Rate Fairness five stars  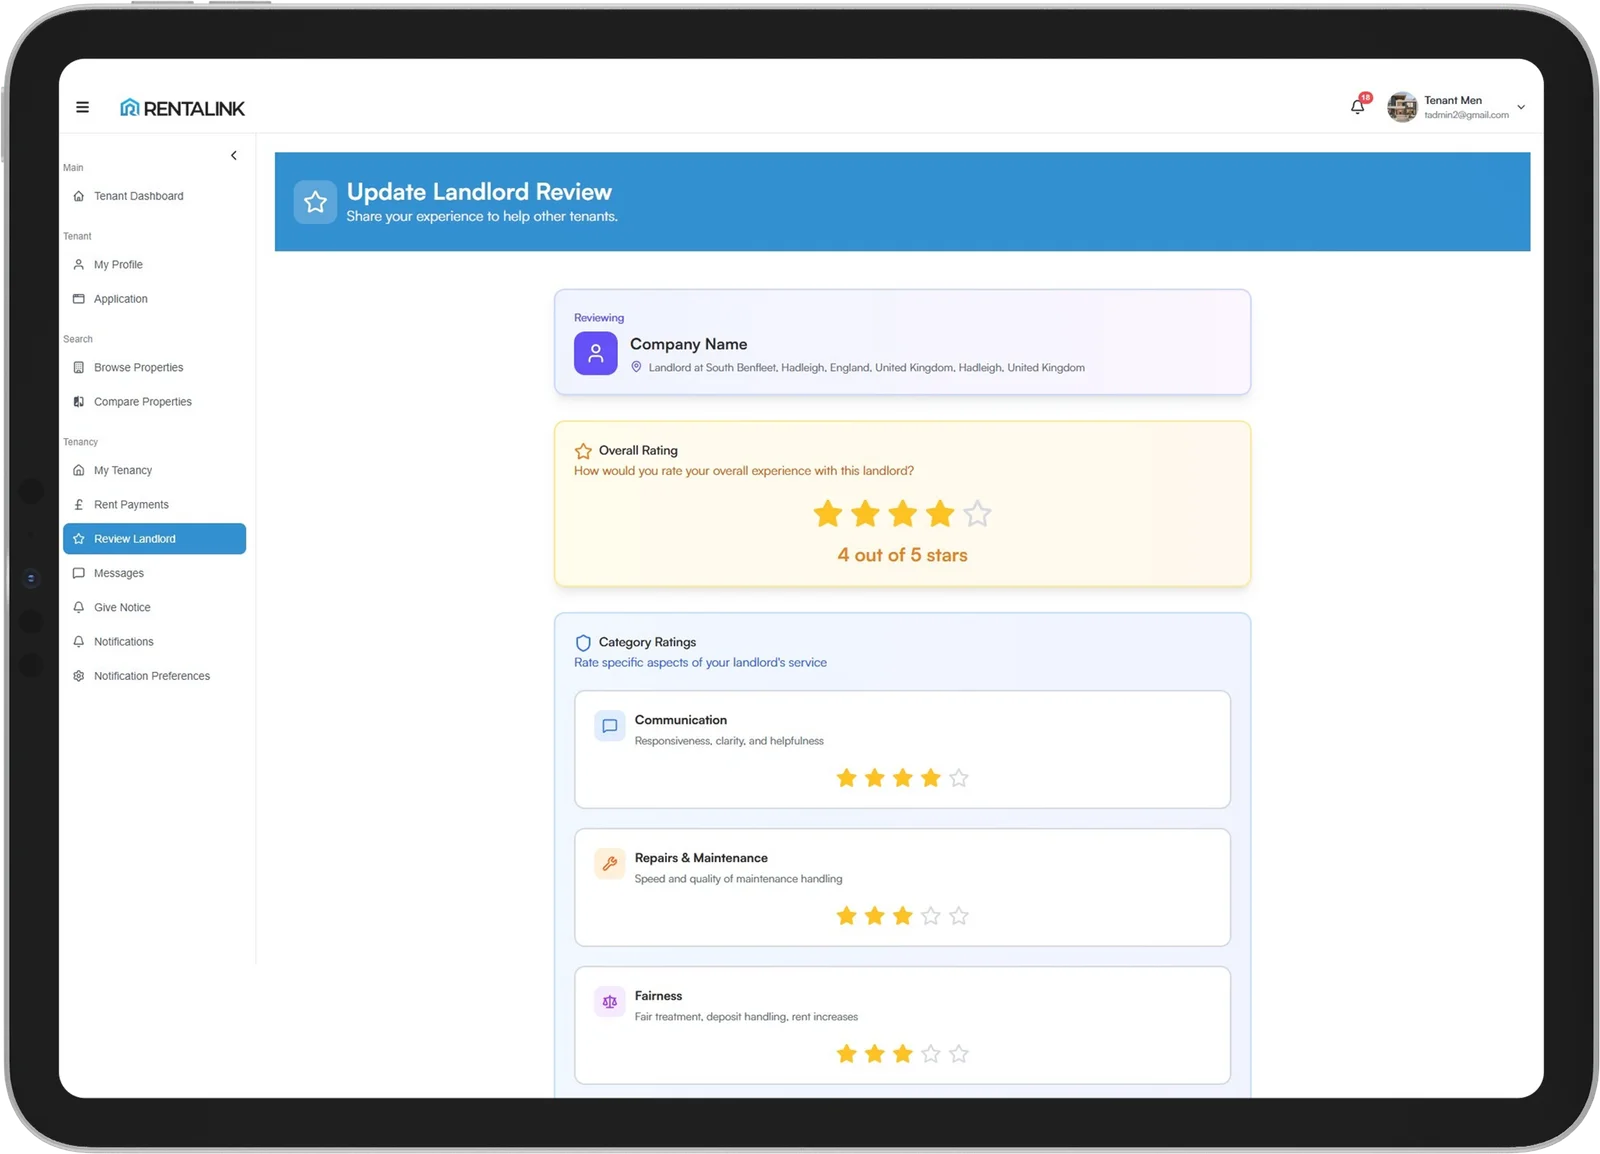pyautogui.click(x=959, y=1054)
